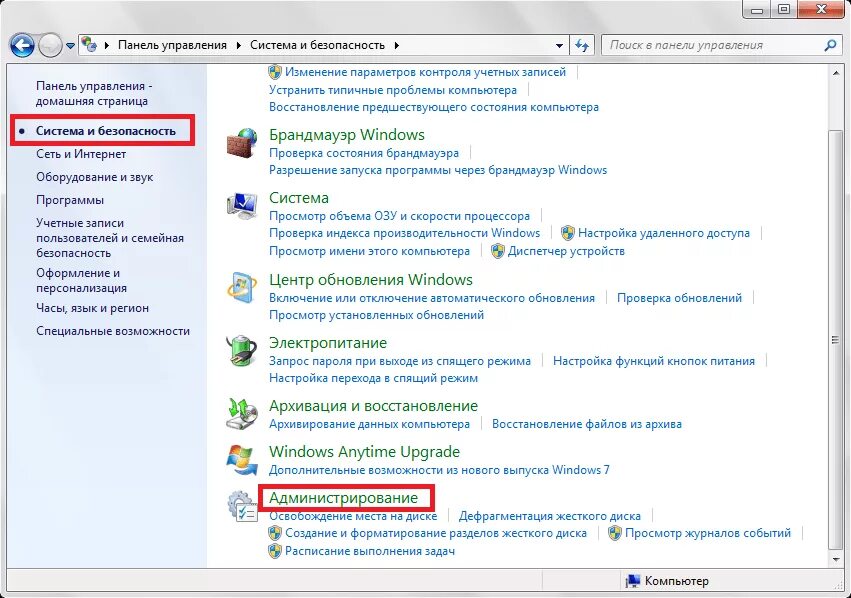Open Настройка удаленного доступа
This screenshot has height=598, width=851.
pos(664,233)
